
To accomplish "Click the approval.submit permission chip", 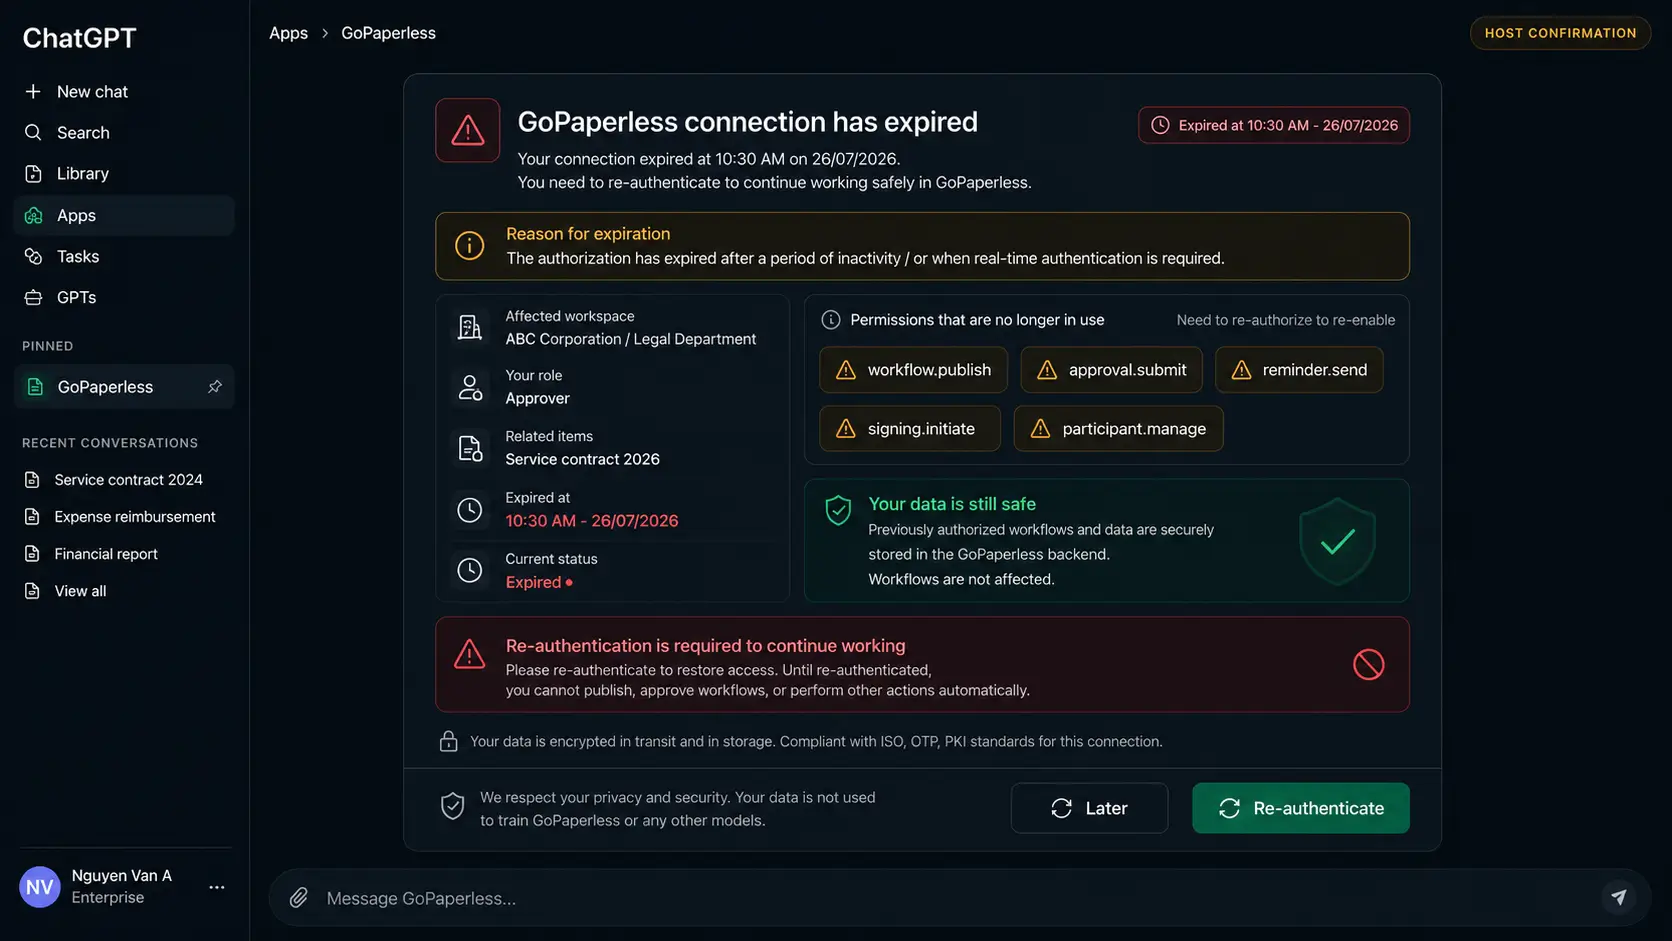I will 1111,370.
